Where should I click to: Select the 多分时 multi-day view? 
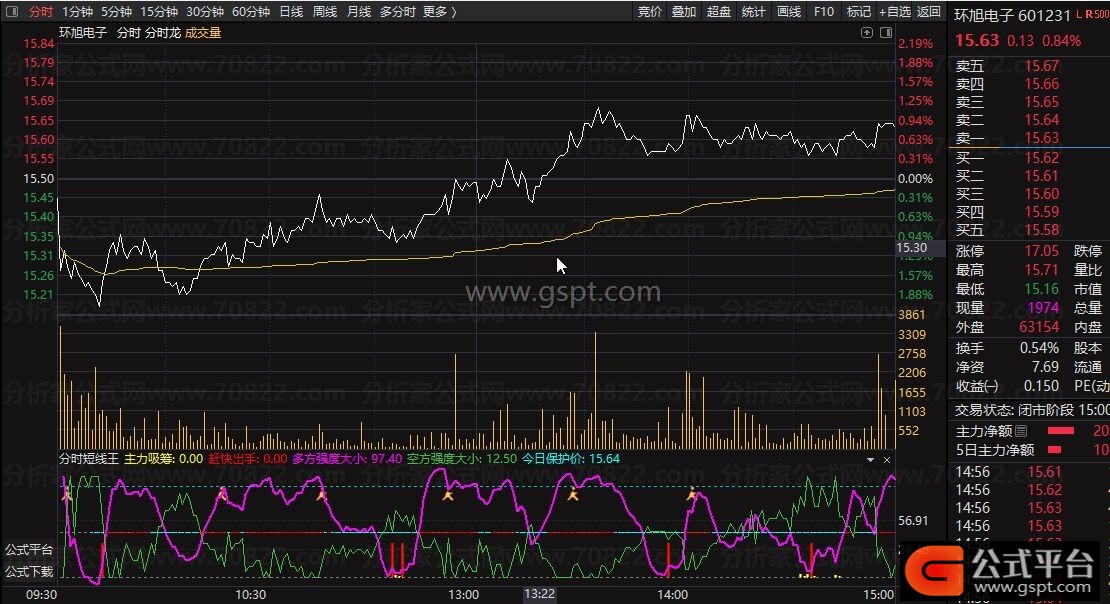click(x=398, y=11)
